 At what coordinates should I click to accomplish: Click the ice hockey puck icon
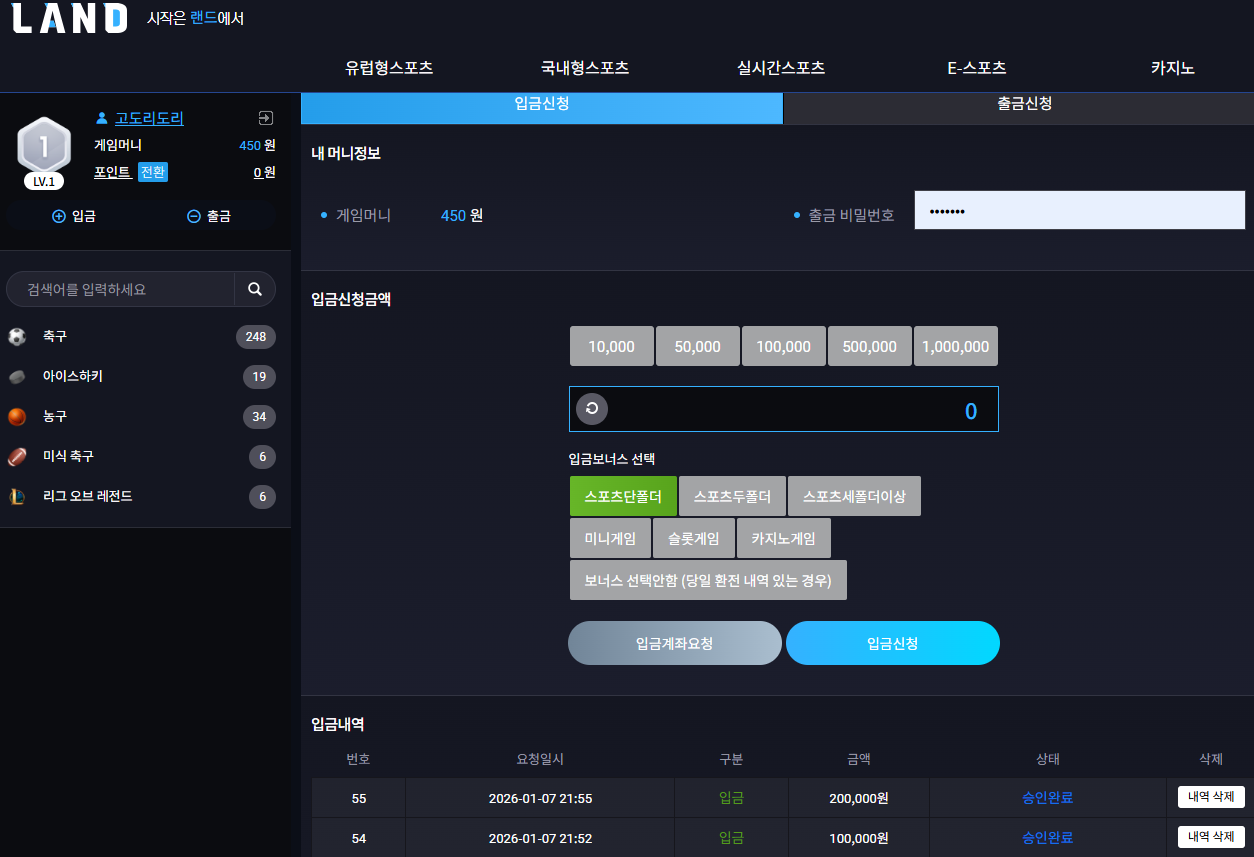(17, 377)
